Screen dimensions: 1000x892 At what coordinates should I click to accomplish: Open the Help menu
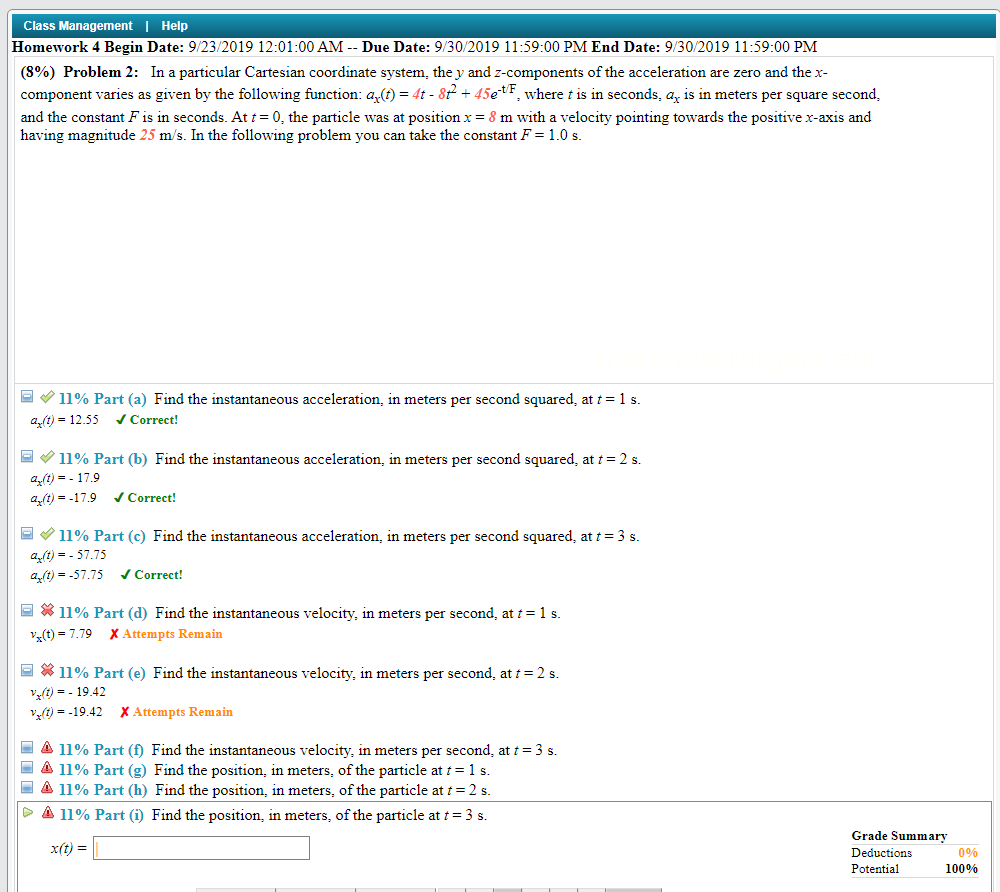pos(173,25)
